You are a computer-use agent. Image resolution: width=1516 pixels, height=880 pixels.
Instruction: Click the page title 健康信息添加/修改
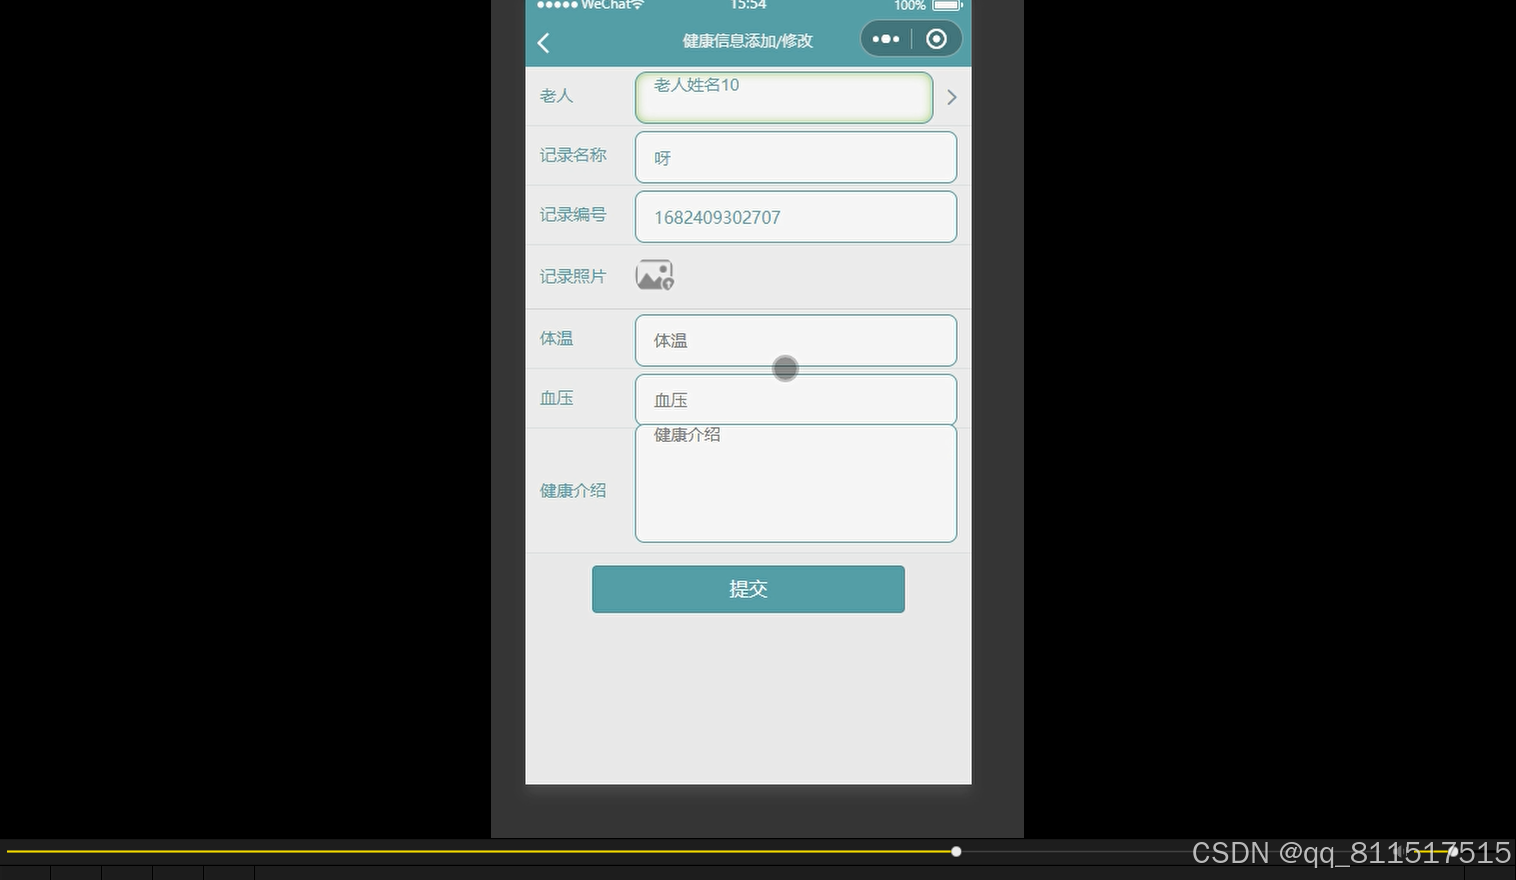point(748,41)
